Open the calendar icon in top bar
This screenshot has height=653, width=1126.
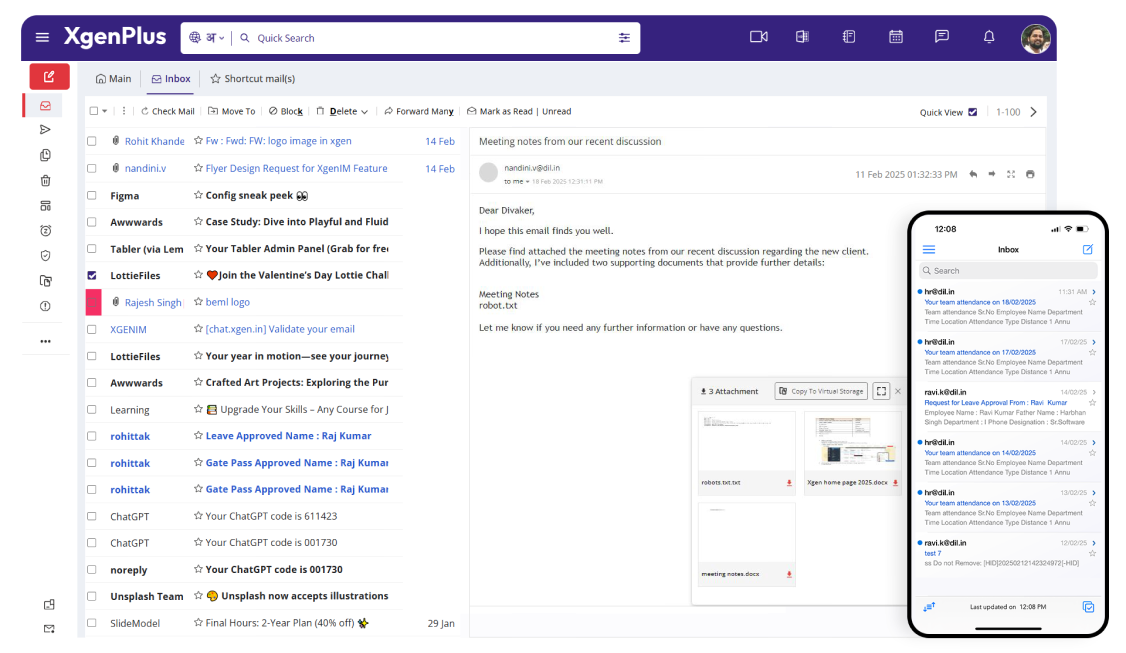click(x=895, y=36)
